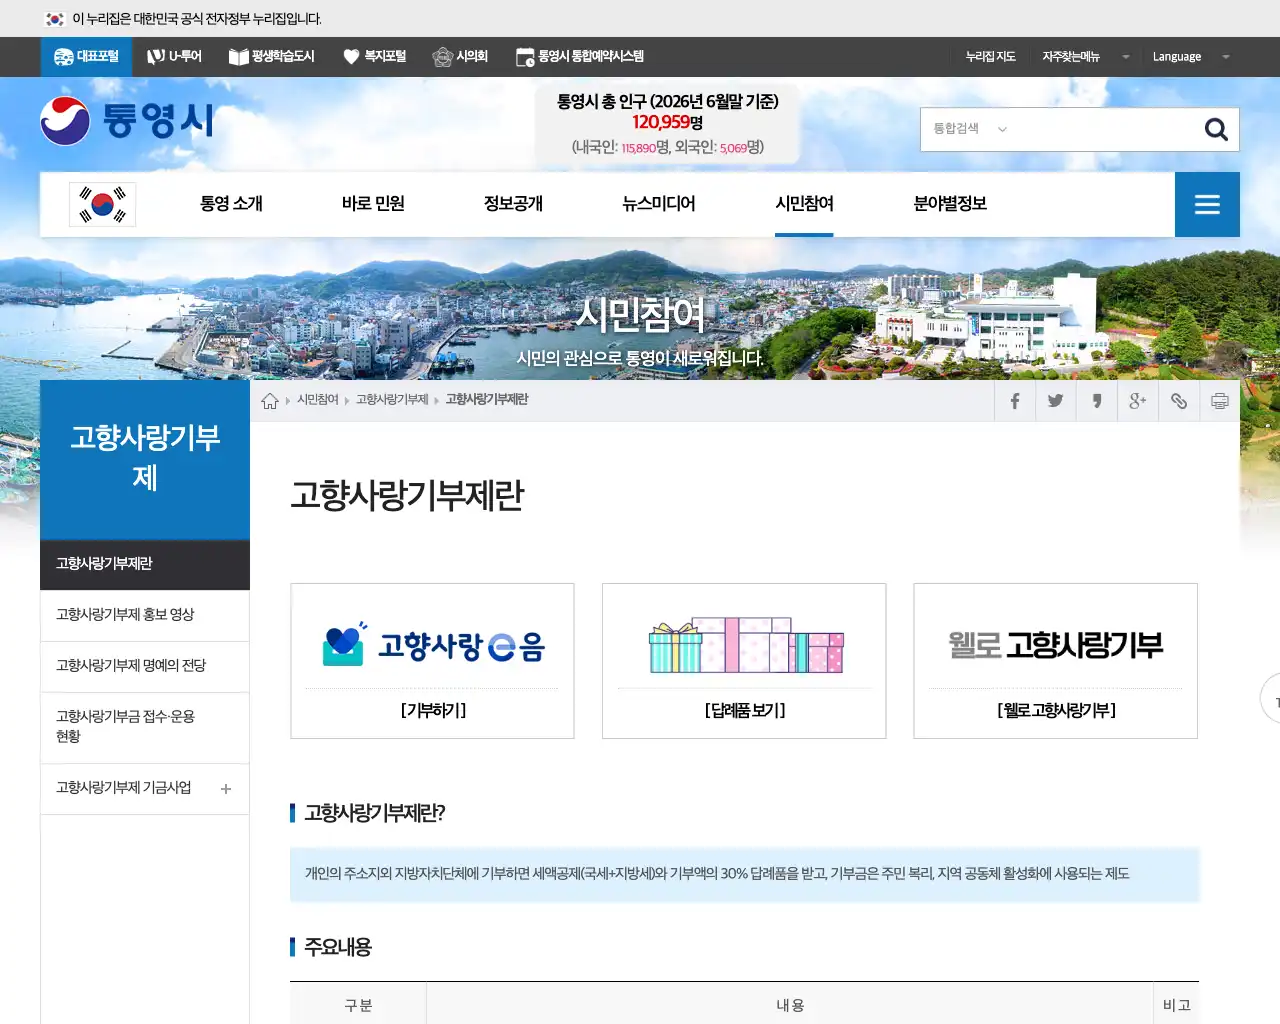Open 복지포털 site link
The height and width of the screenshot is (1024, 1280).
coord(374,57)
